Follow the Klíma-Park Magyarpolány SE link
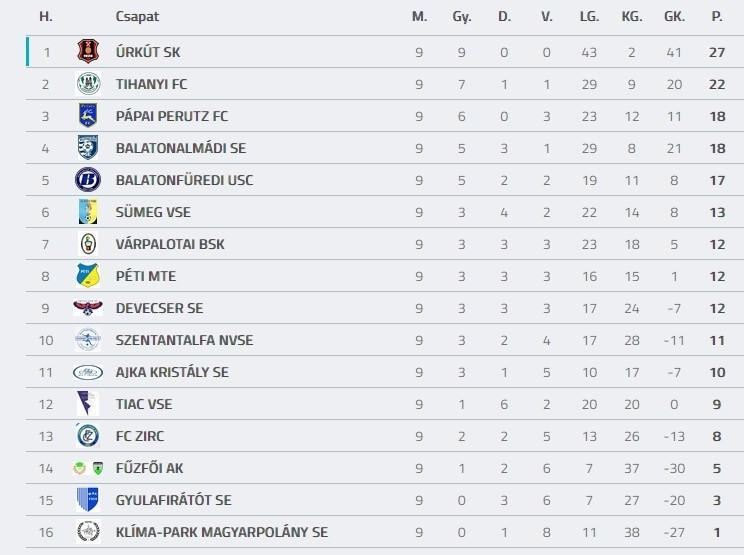Screen dimensions: 744x555 click(221, 532)
